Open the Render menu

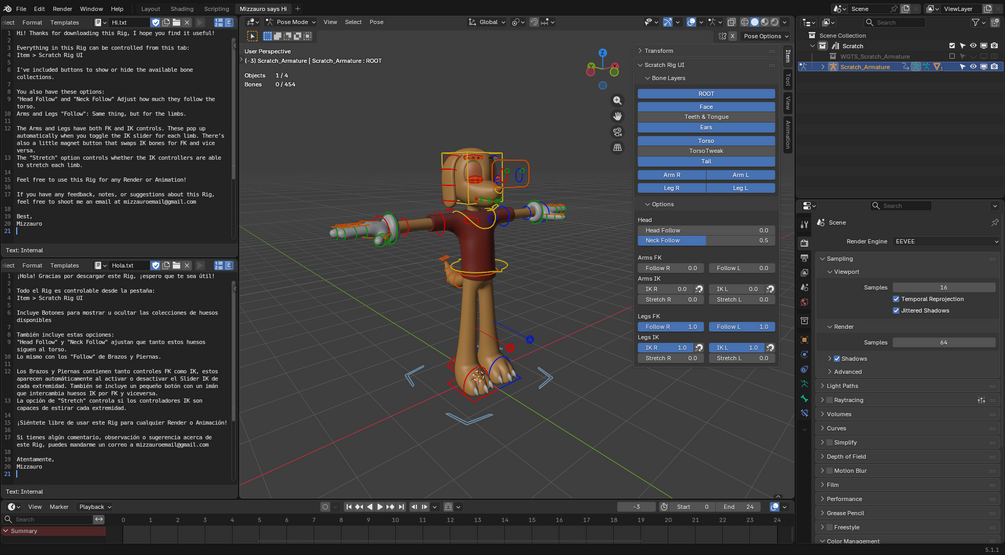(x=62, y=9)
